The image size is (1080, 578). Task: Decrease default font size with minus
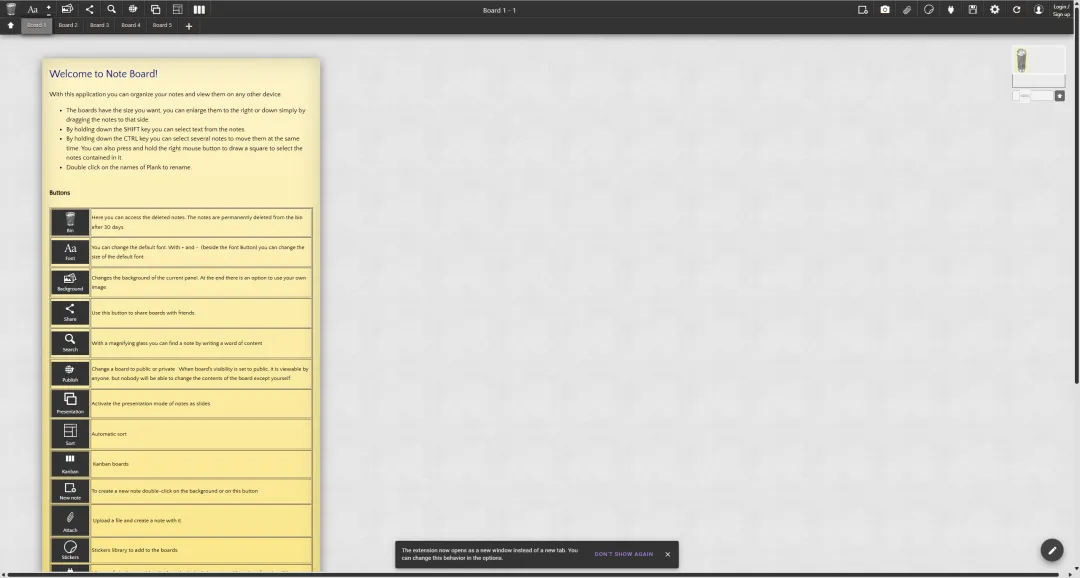point(48,13)
